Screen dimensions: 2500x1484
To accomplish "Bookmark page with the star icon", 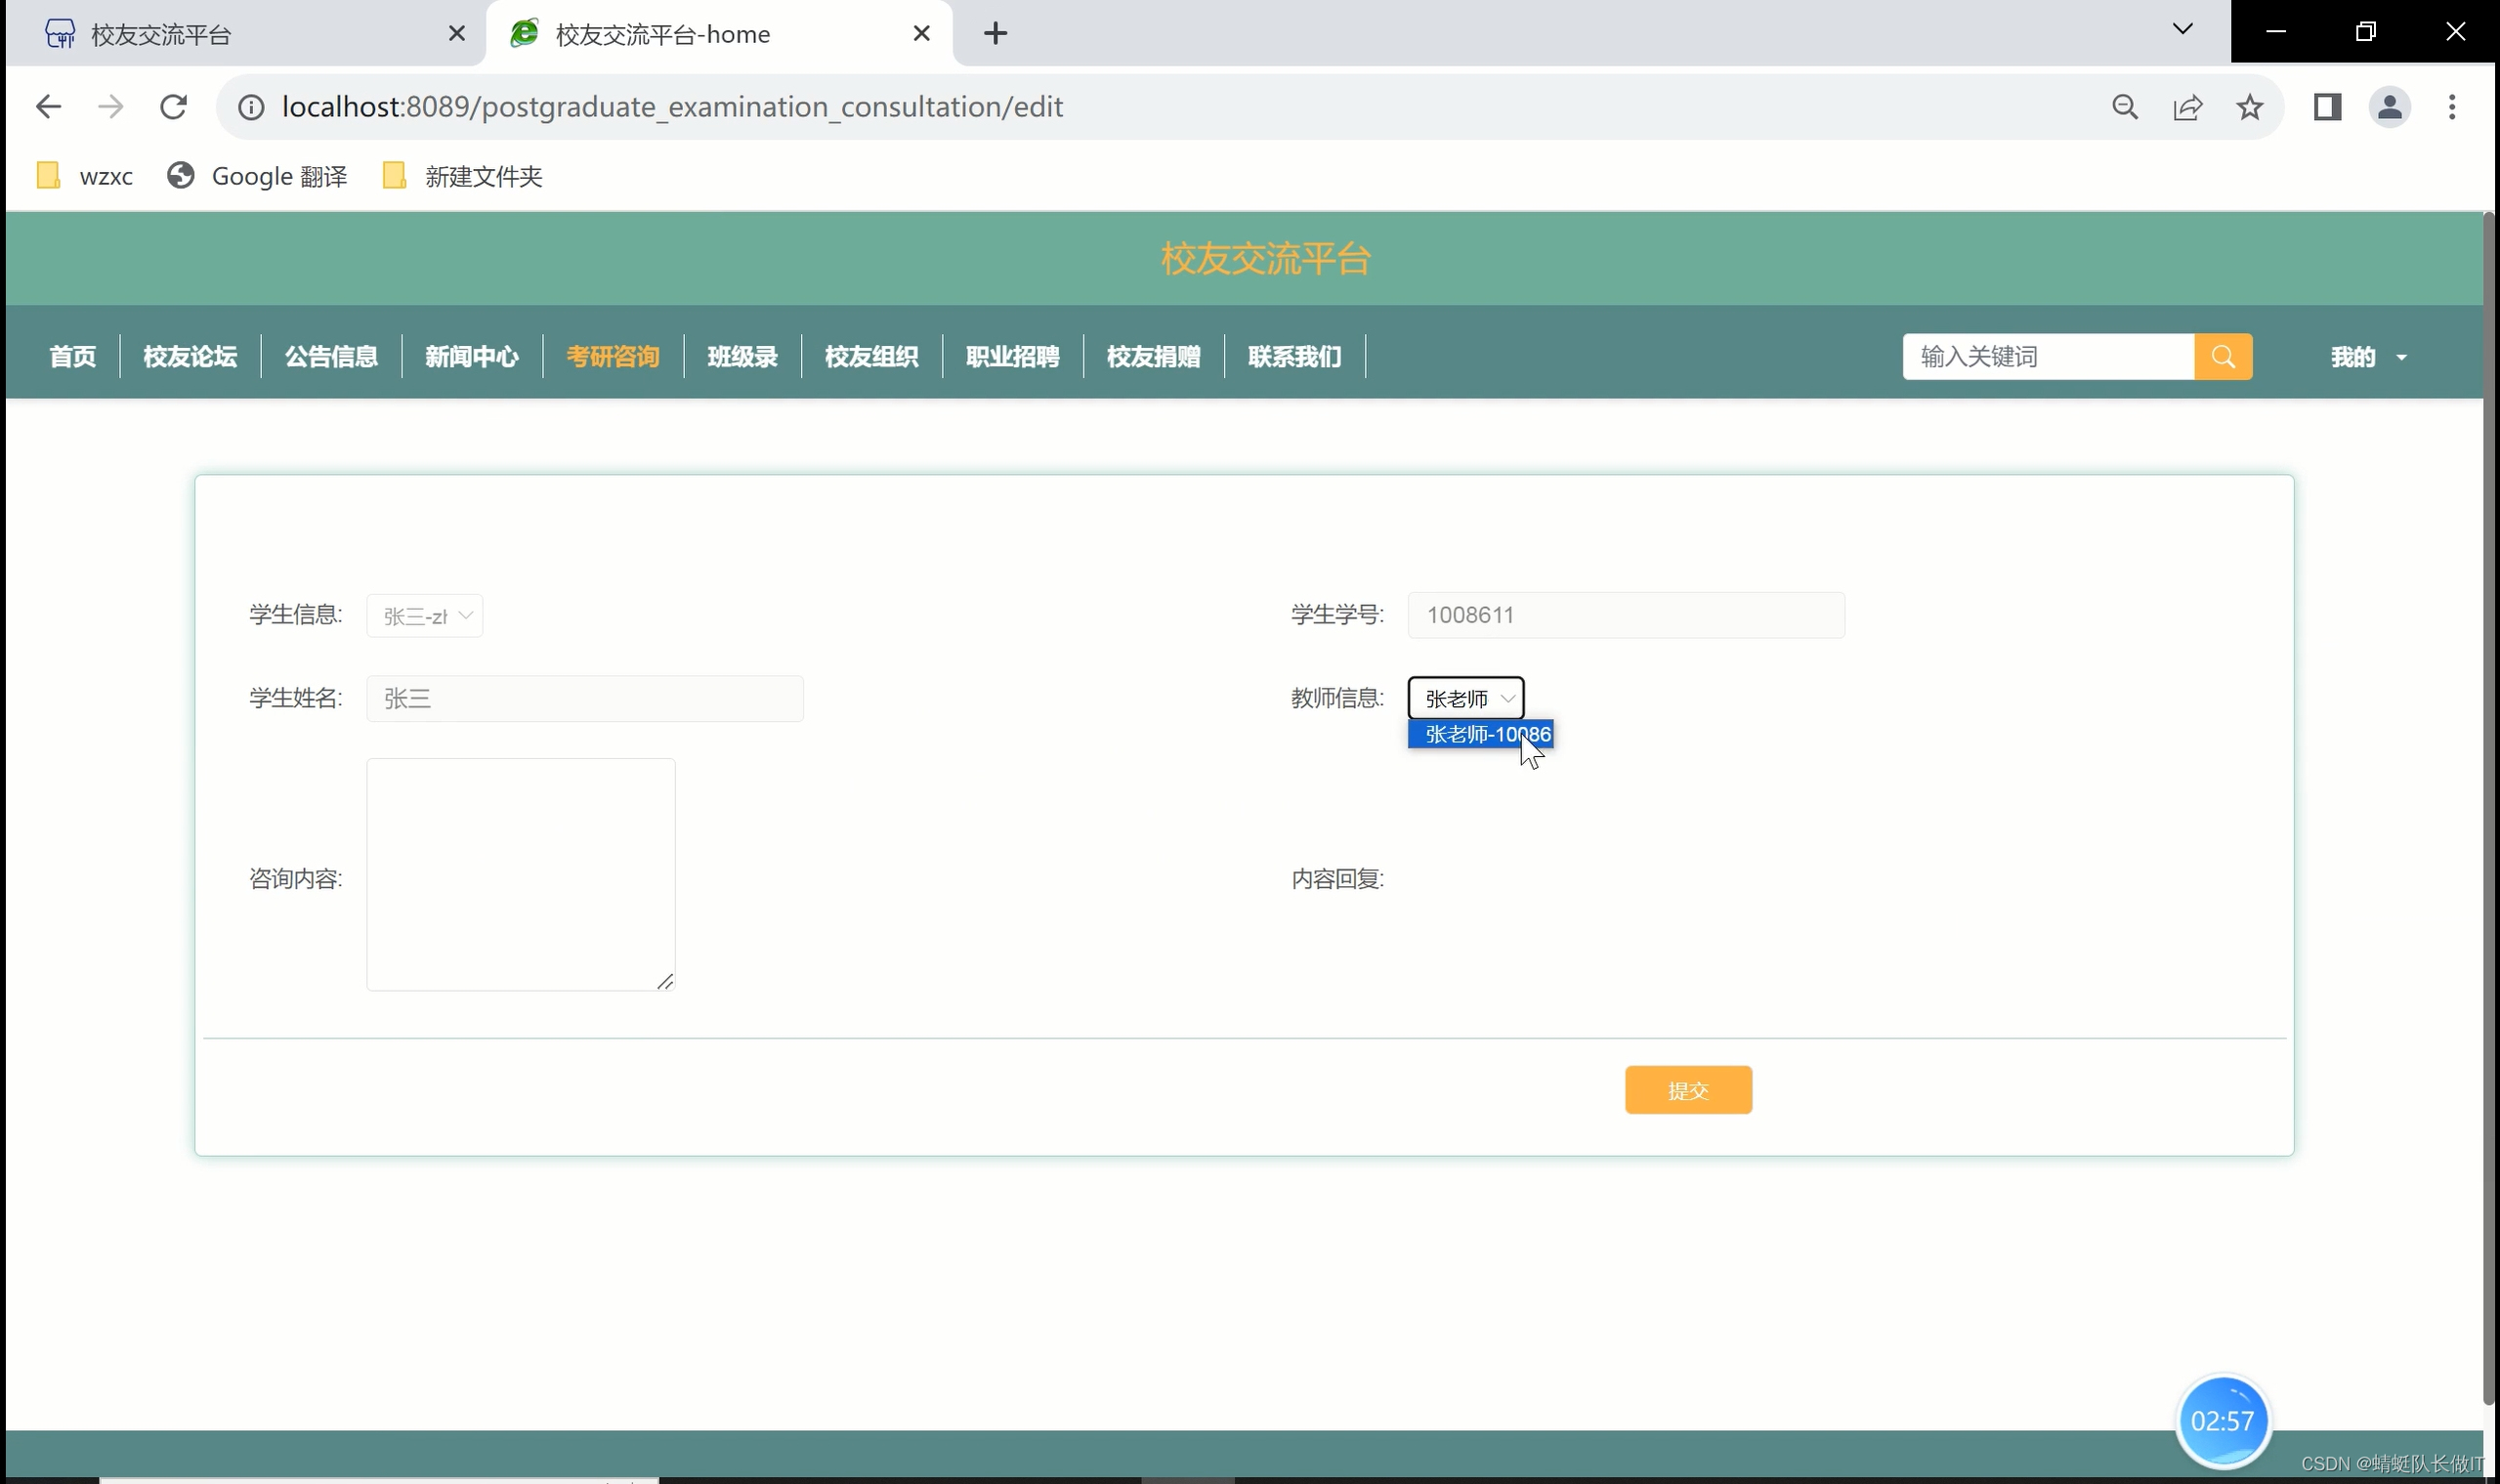I will click(2249, 107).
